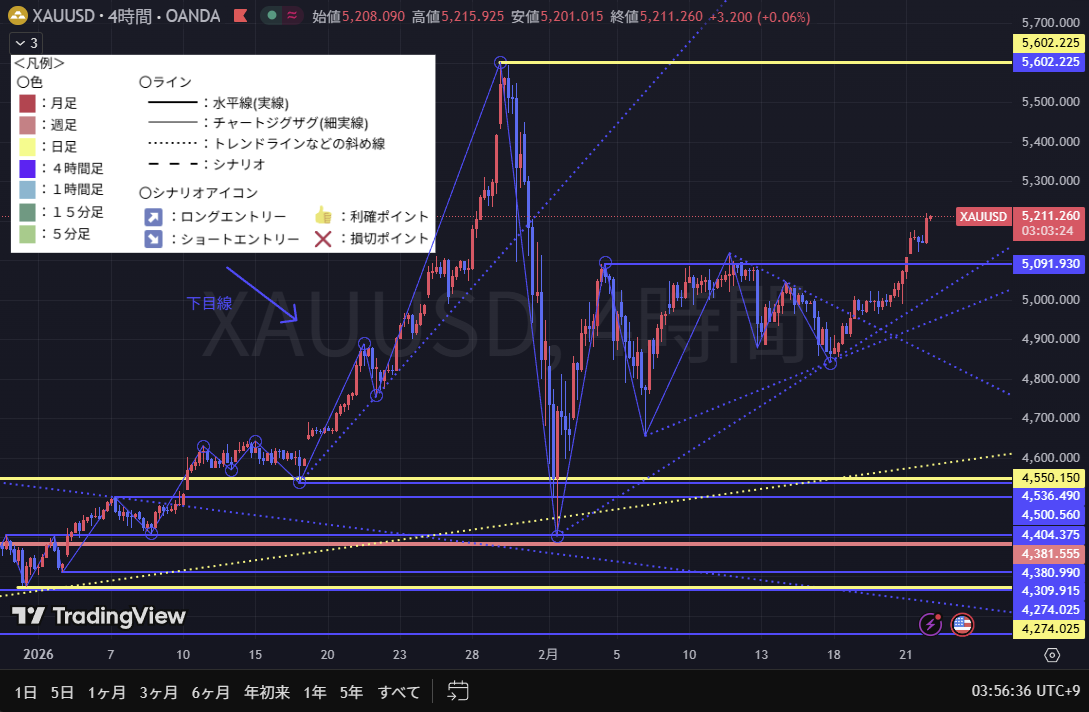Image resolution: width=1089 pixels, height=712 pixels.
Task: Select the 1日 time range
Action: tap(26, 691)
